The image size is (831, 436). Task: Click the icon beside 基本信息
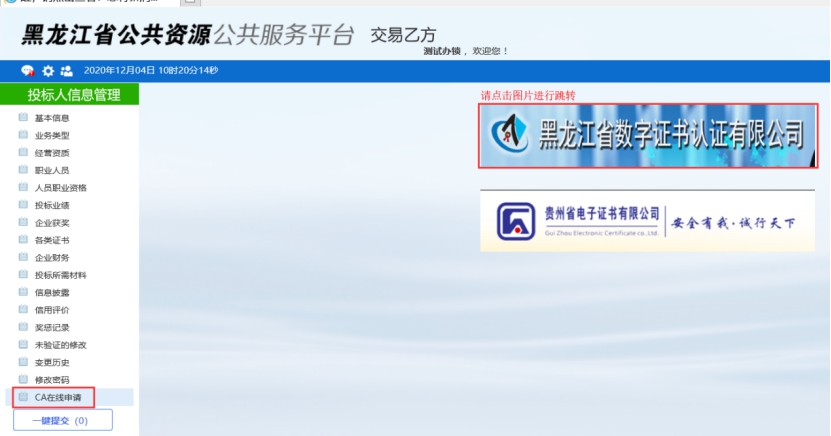[23, 118]
